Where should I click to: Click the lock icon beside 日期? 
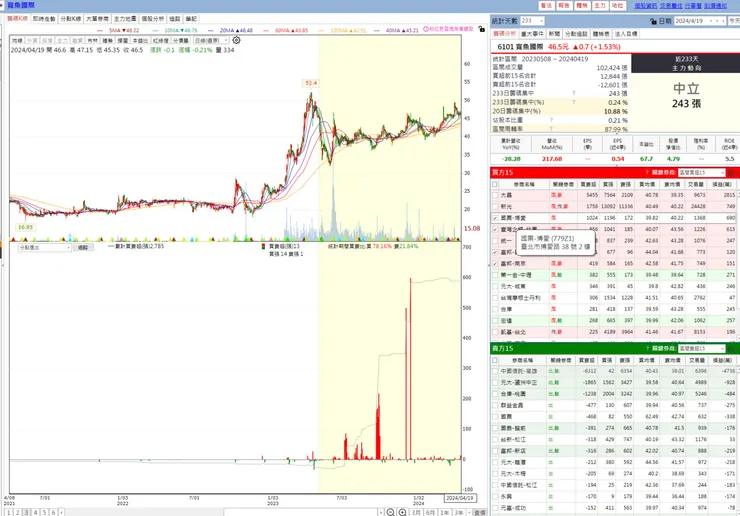[653, 21]
